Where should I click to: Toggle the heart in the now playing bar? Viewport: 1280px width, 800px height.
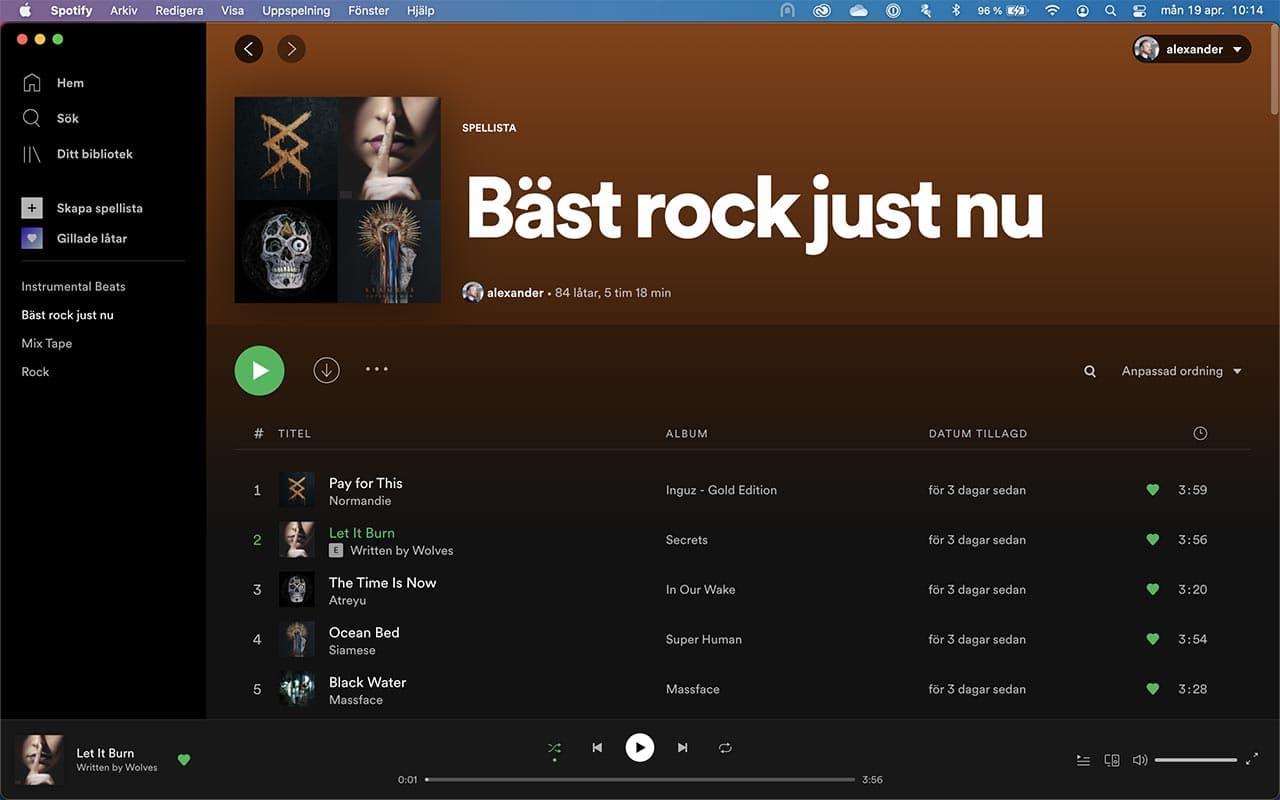[x=184, y=760]
